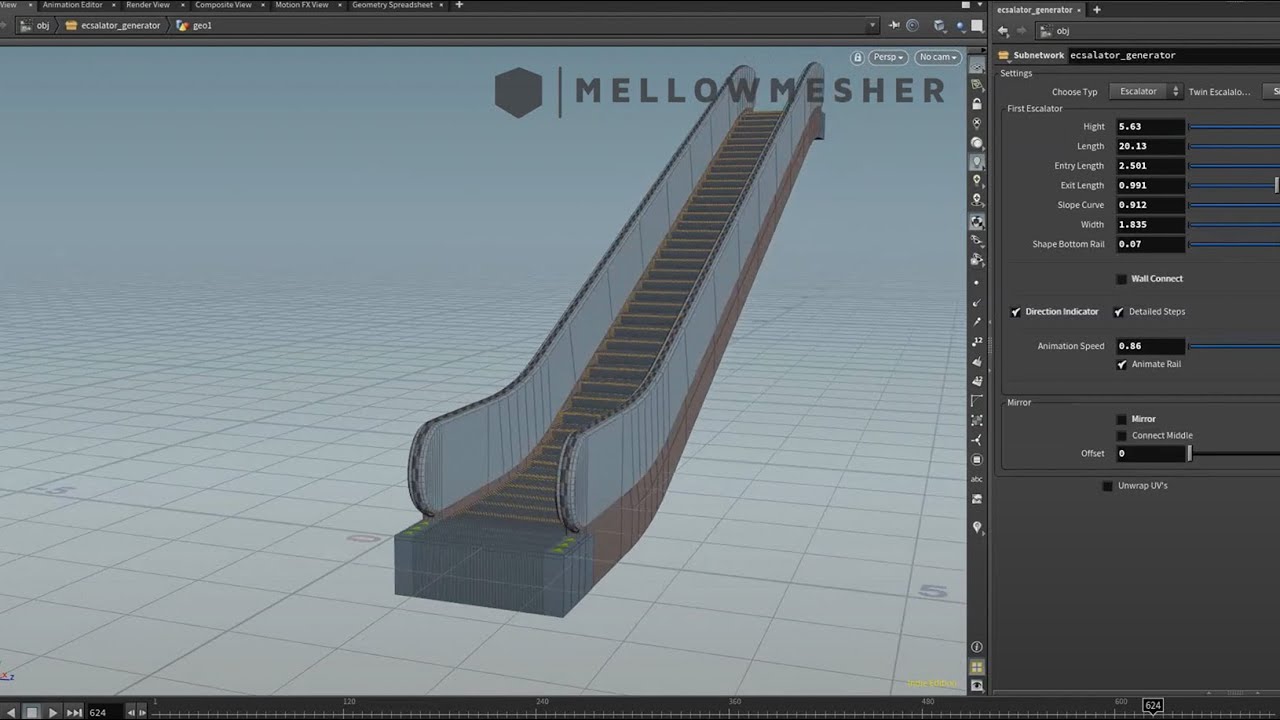Enable Unwrap UV's checkbox
The image size is (1280, 720).
1107,486
